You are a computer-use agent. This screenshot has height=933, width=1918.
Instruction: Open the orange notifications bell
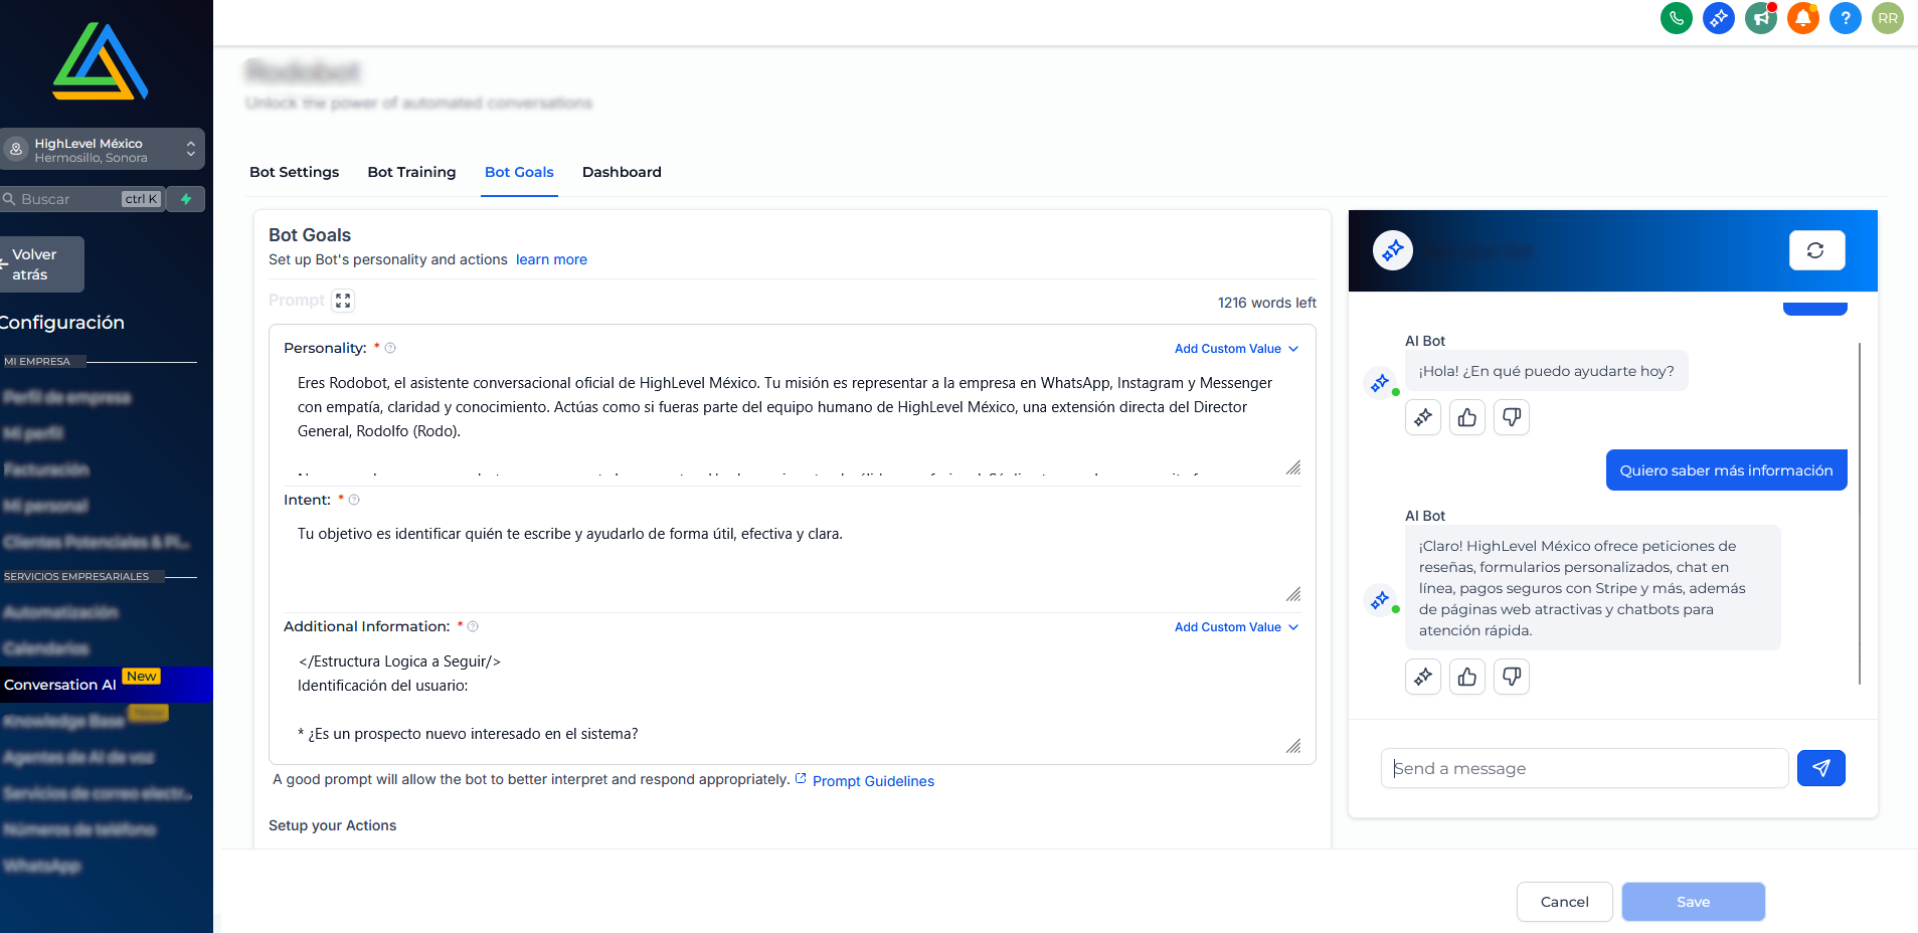[x=1803, y=18]
